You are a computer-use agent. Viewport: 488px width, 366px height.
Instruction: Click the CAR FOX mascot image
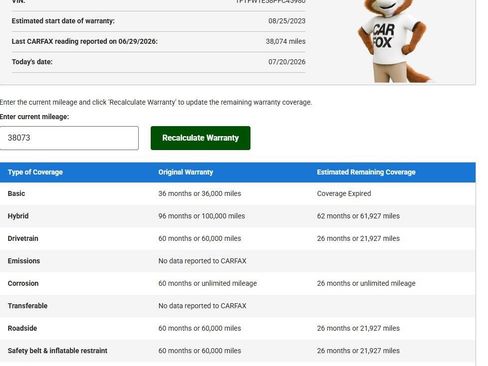(x=393, y=41)
